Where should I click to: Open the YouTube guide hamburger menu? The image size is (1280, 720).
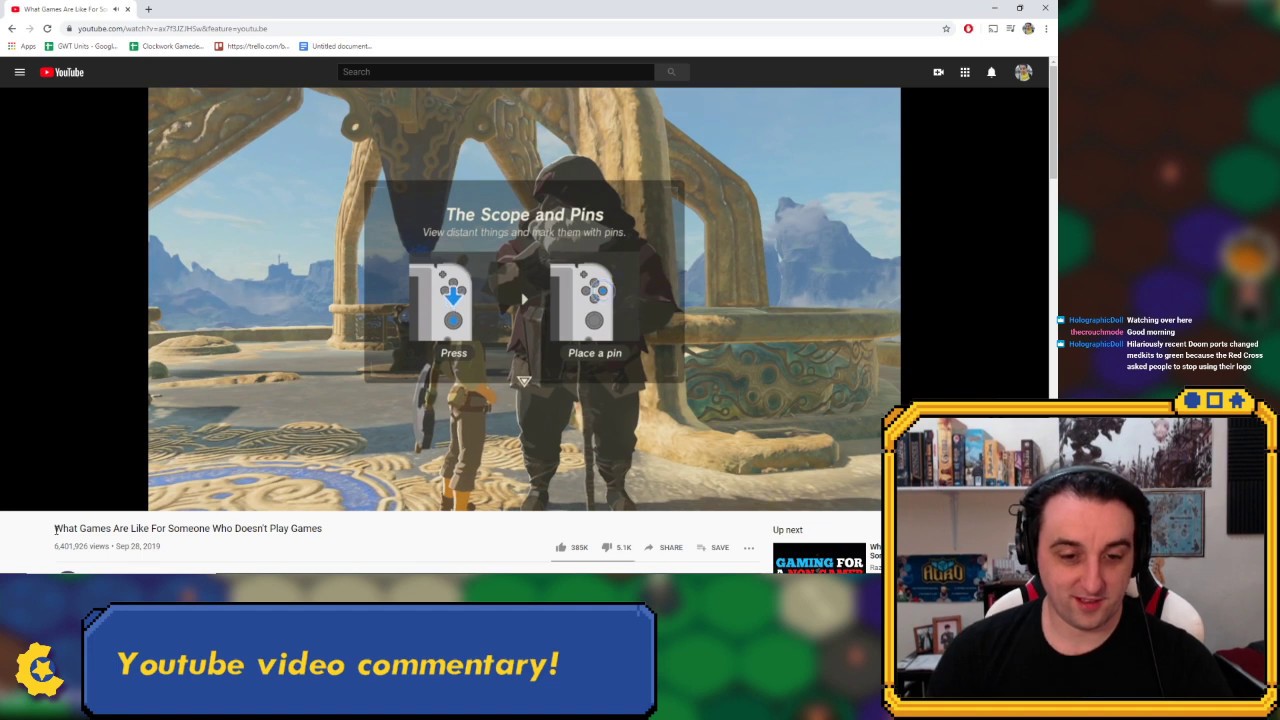click(19, 72)
